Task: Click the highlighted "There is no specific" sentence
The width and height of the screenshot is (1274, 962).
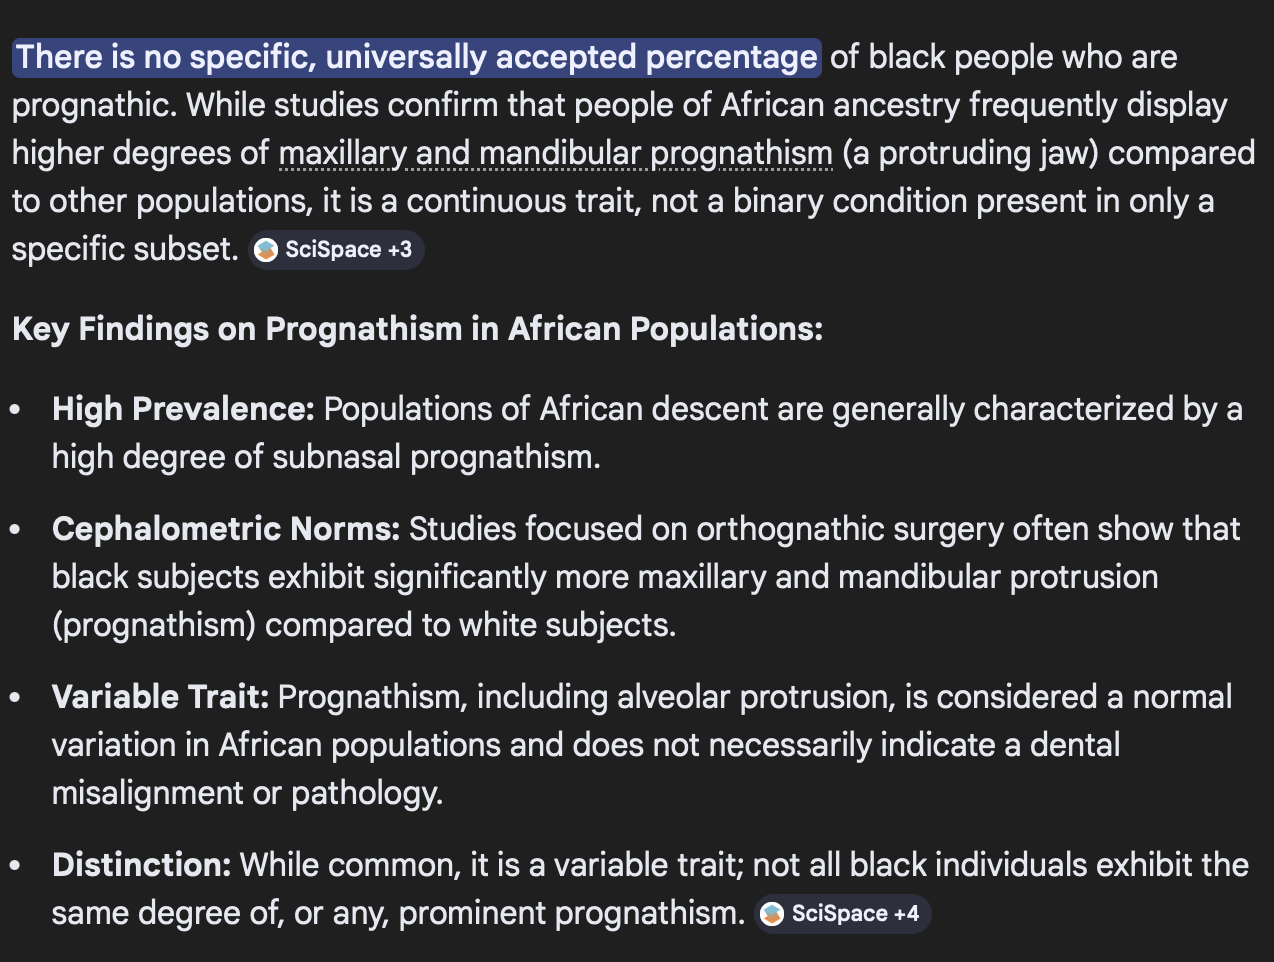Action: (416, 58)
